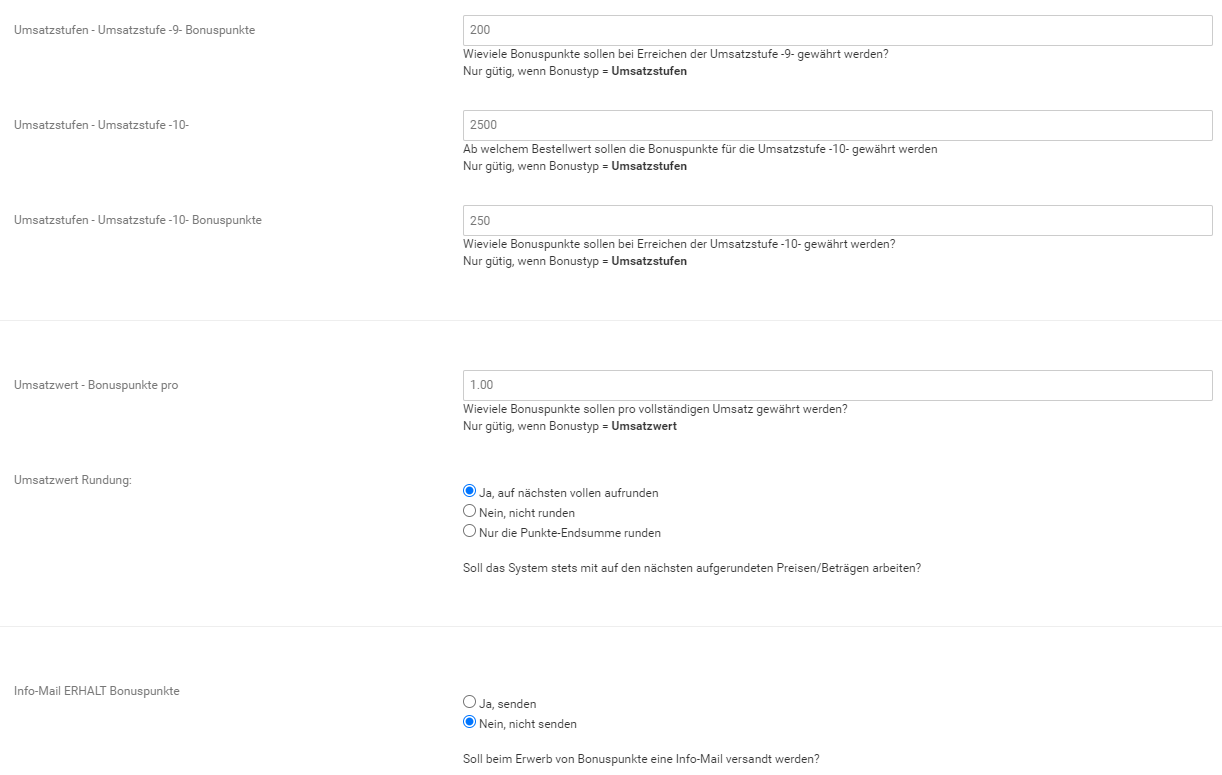Click the 'Umsatzstufen - Umsatzstufe -9- Bonuspunkte' label

click(134, 30)
